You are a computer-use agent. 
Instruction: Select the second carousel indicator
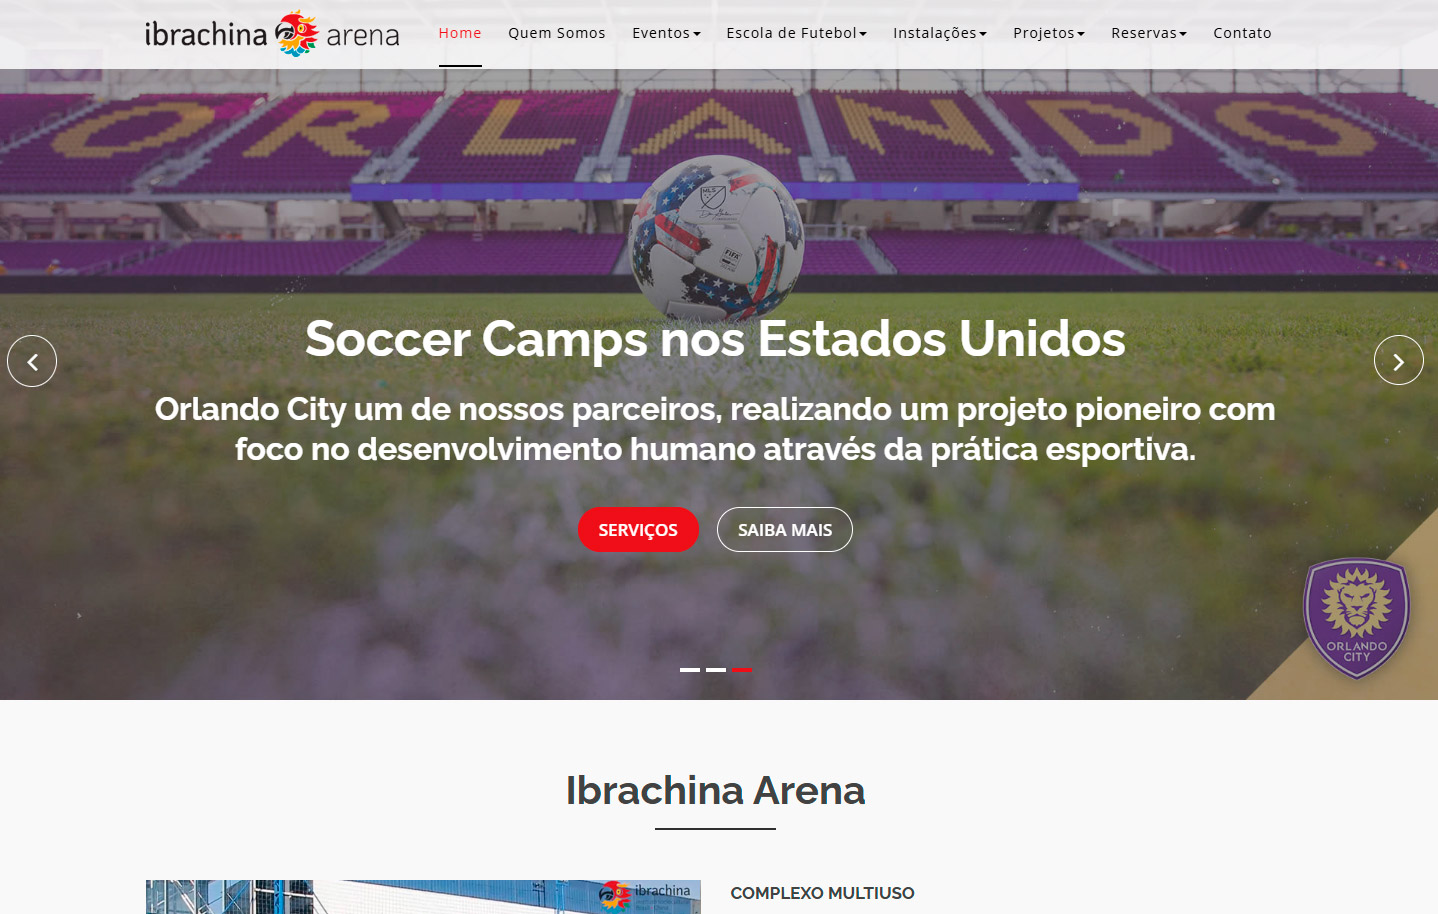click(x=716, y=670)
